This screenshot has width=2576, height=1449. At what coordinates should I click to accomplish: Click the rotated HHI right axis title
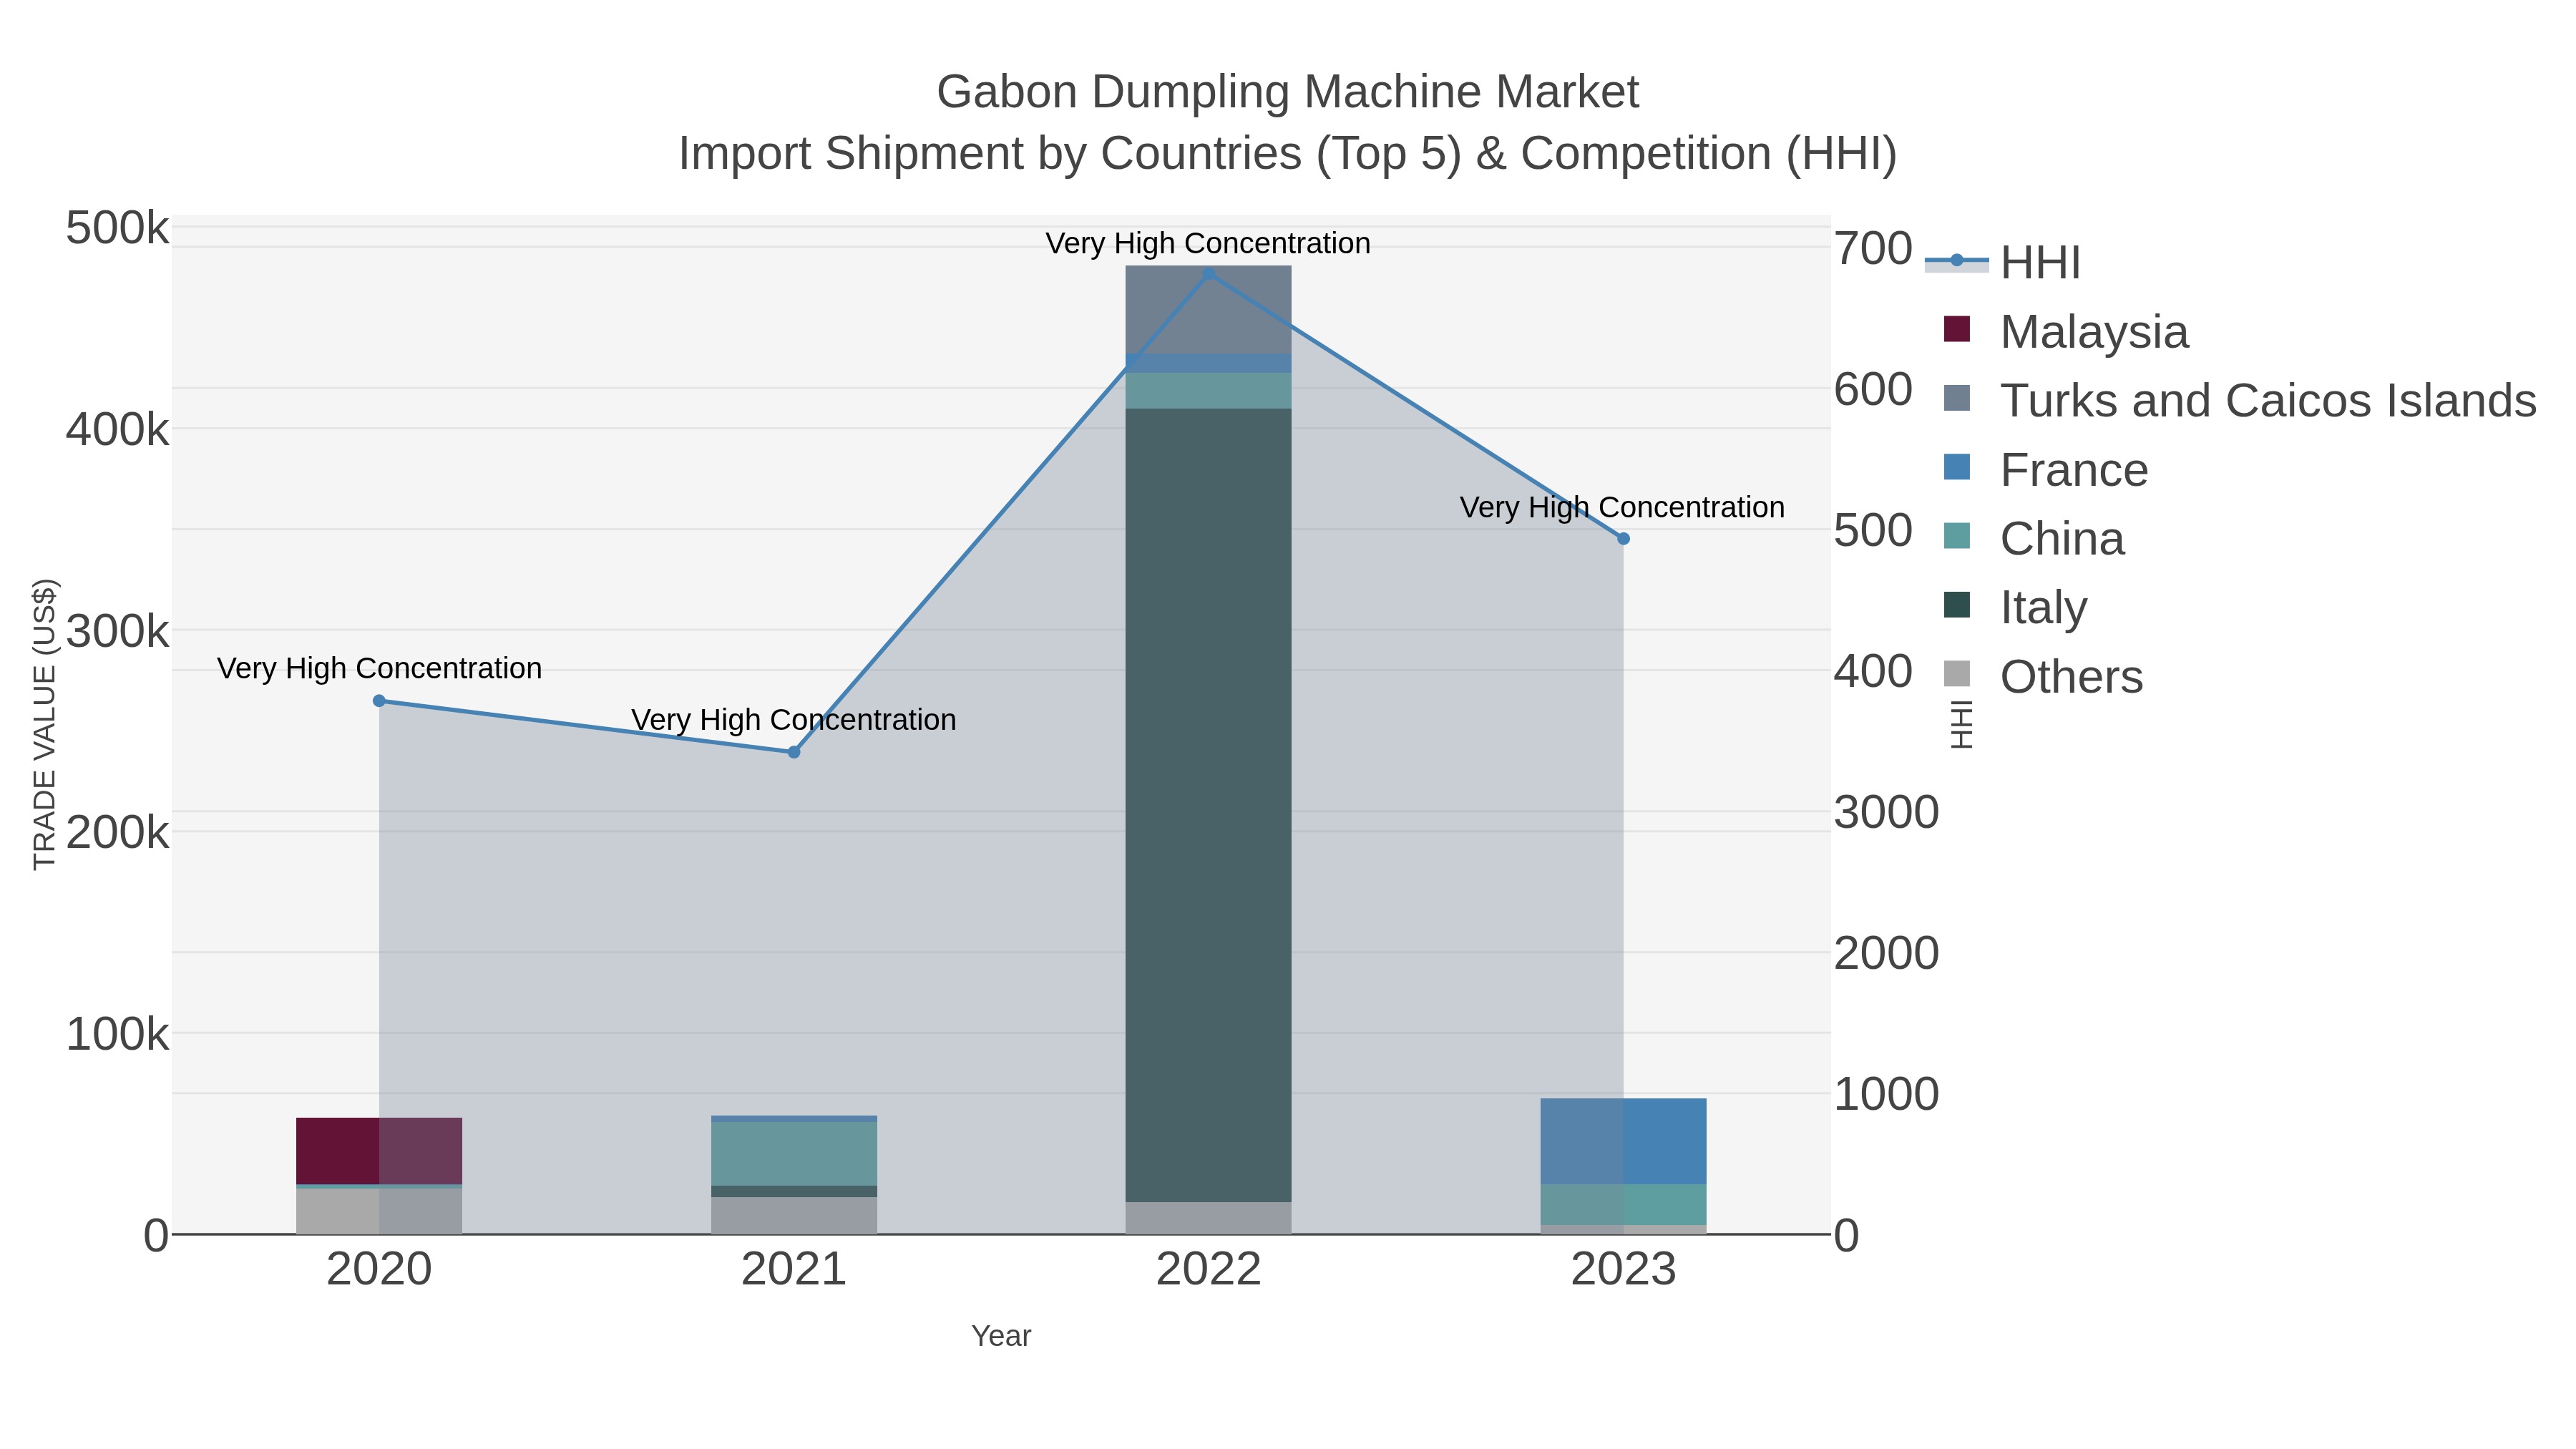[1961, 724]
